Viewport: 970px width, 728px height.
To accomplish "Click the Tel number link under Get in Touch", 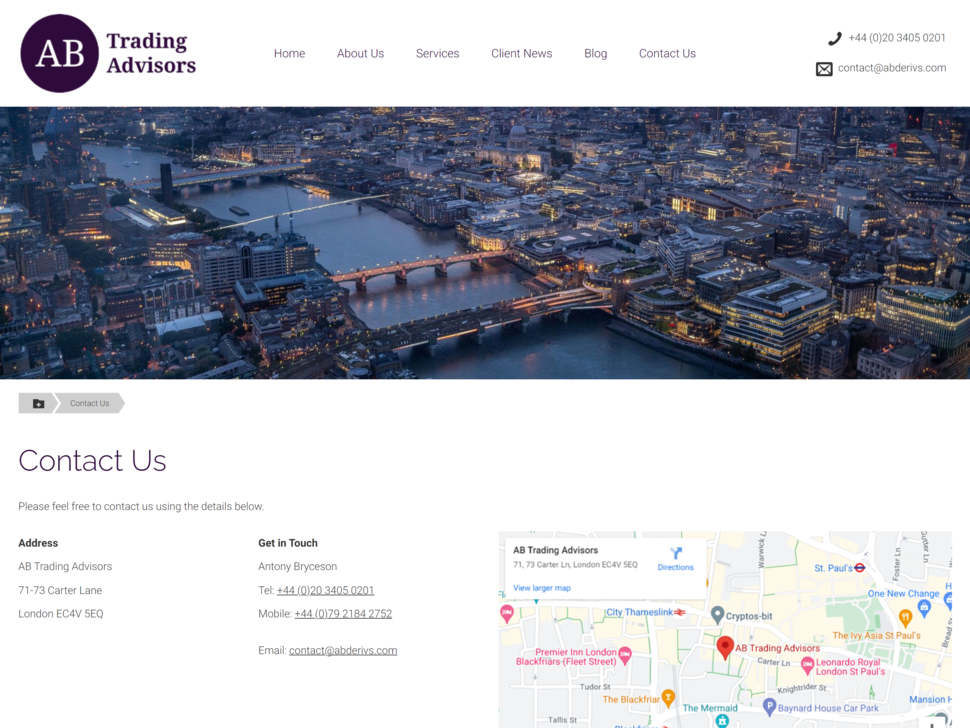I will [325, 590].
